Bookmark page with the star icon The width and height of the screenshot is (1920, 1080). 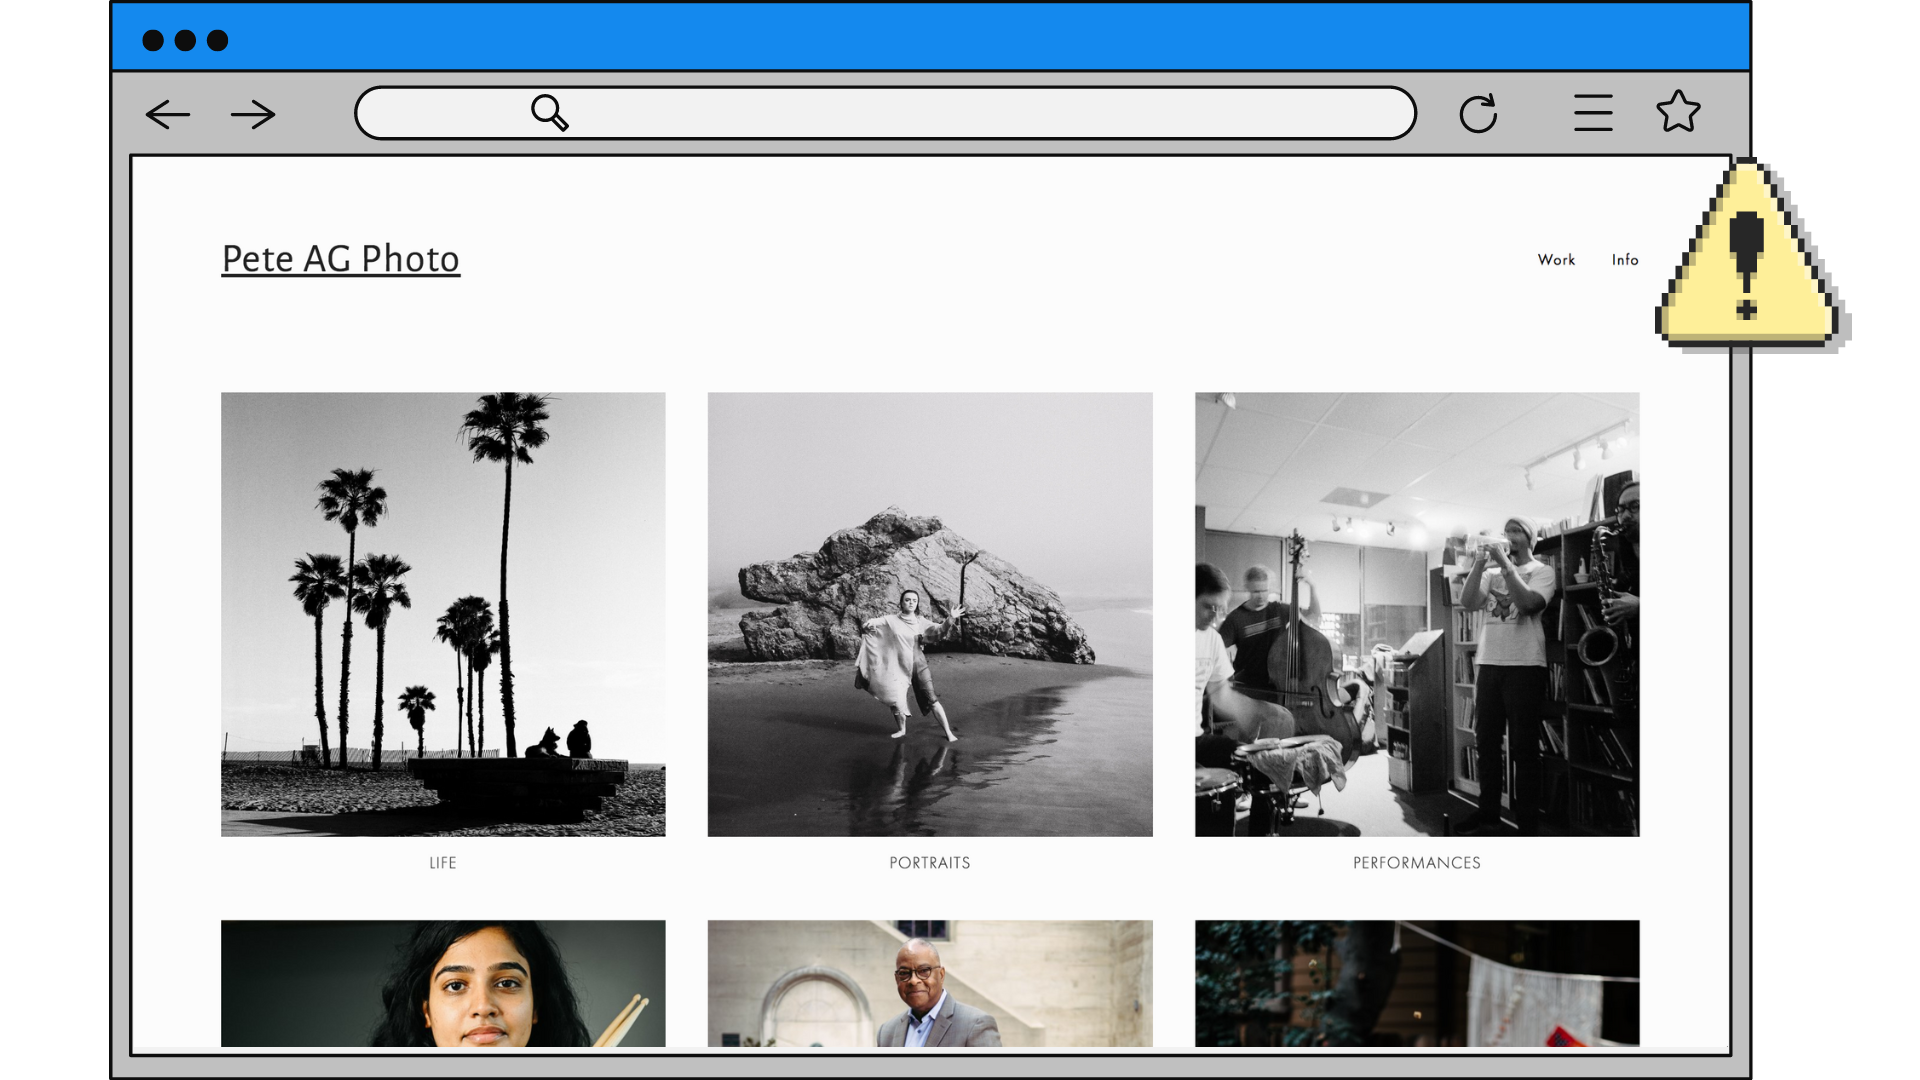[1678, 112]
